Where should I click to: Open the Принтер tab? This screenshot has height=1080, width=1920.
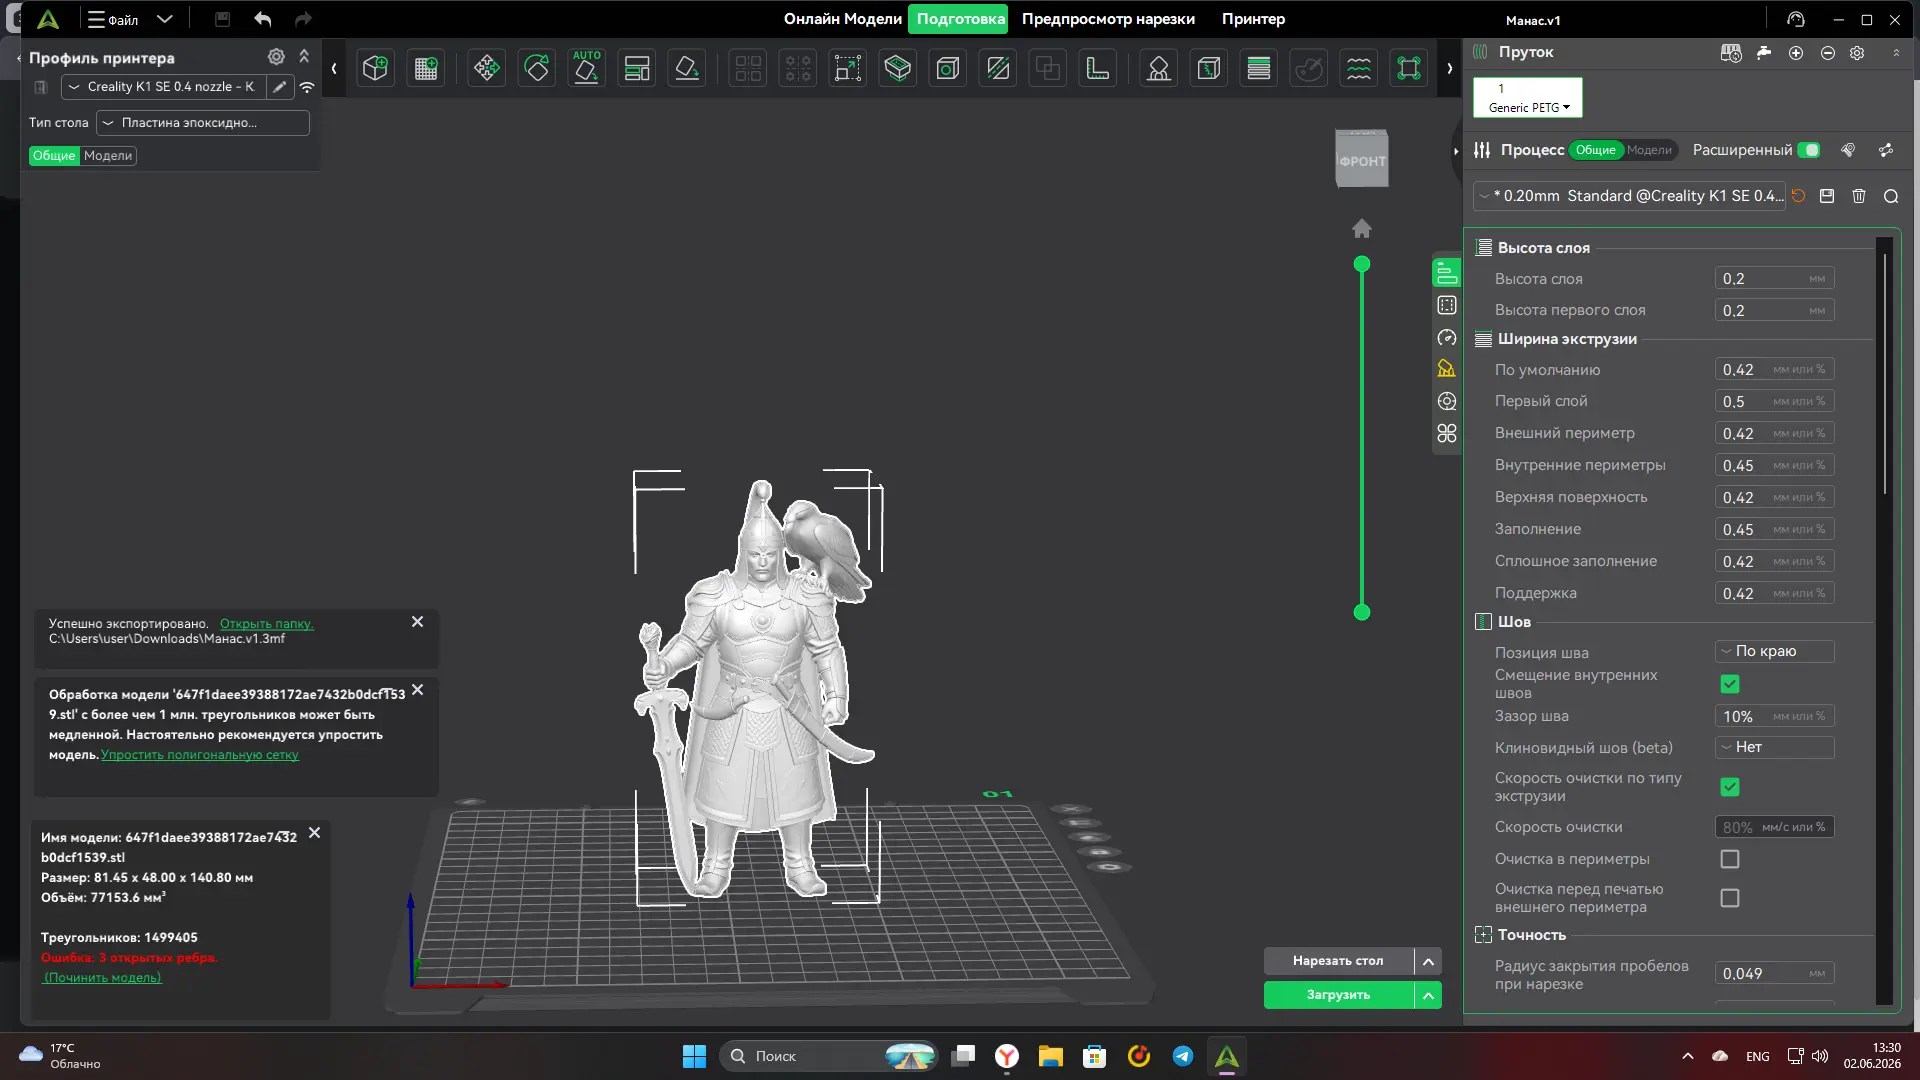point(1253,19)
